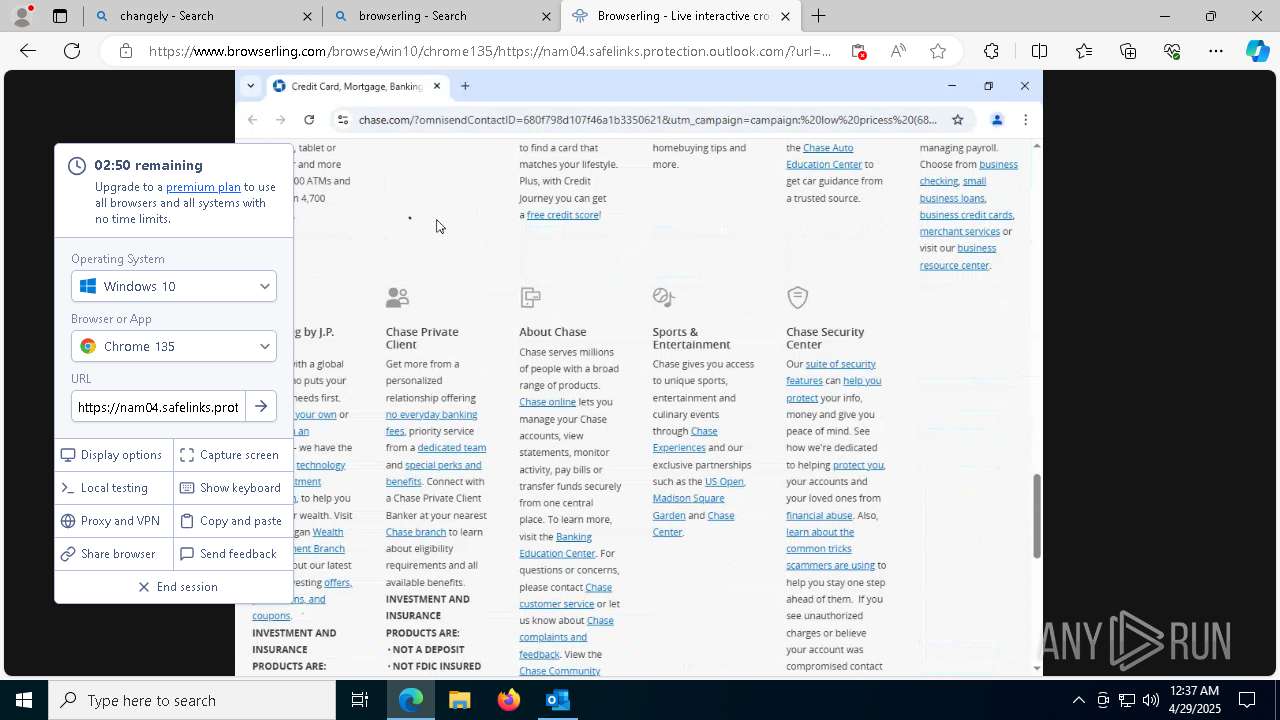Open Copy and paste
The image size is (1280, 720).
pyautogui.click(x=231, y=521)
